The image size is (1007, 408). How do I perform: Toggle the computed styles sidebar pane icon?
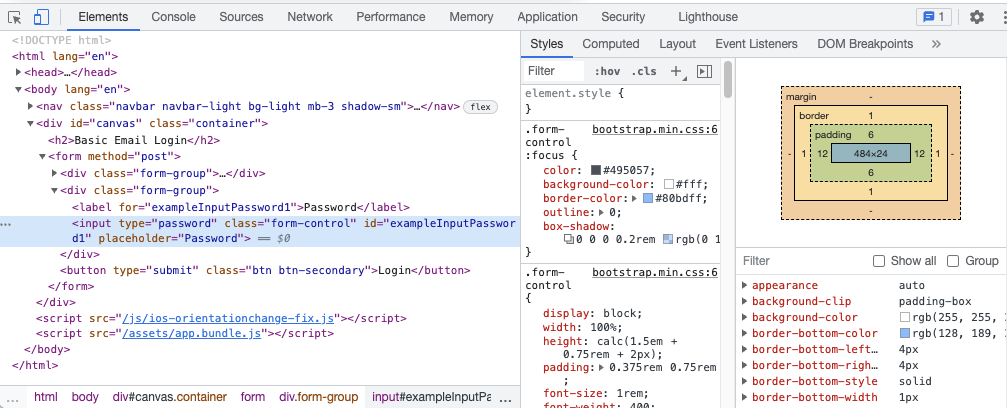tap(705, 71)
